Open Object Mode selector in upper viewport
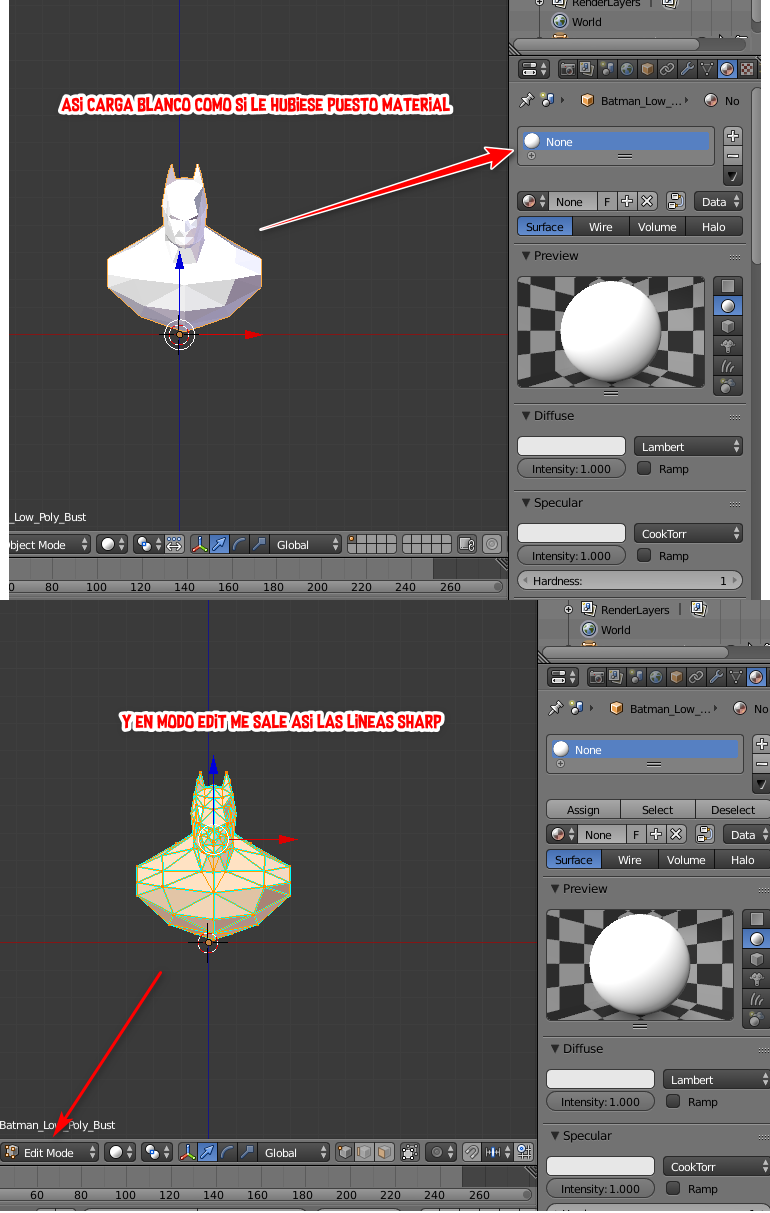Screen dimensions: 770x1213 [x=48, y=544]
